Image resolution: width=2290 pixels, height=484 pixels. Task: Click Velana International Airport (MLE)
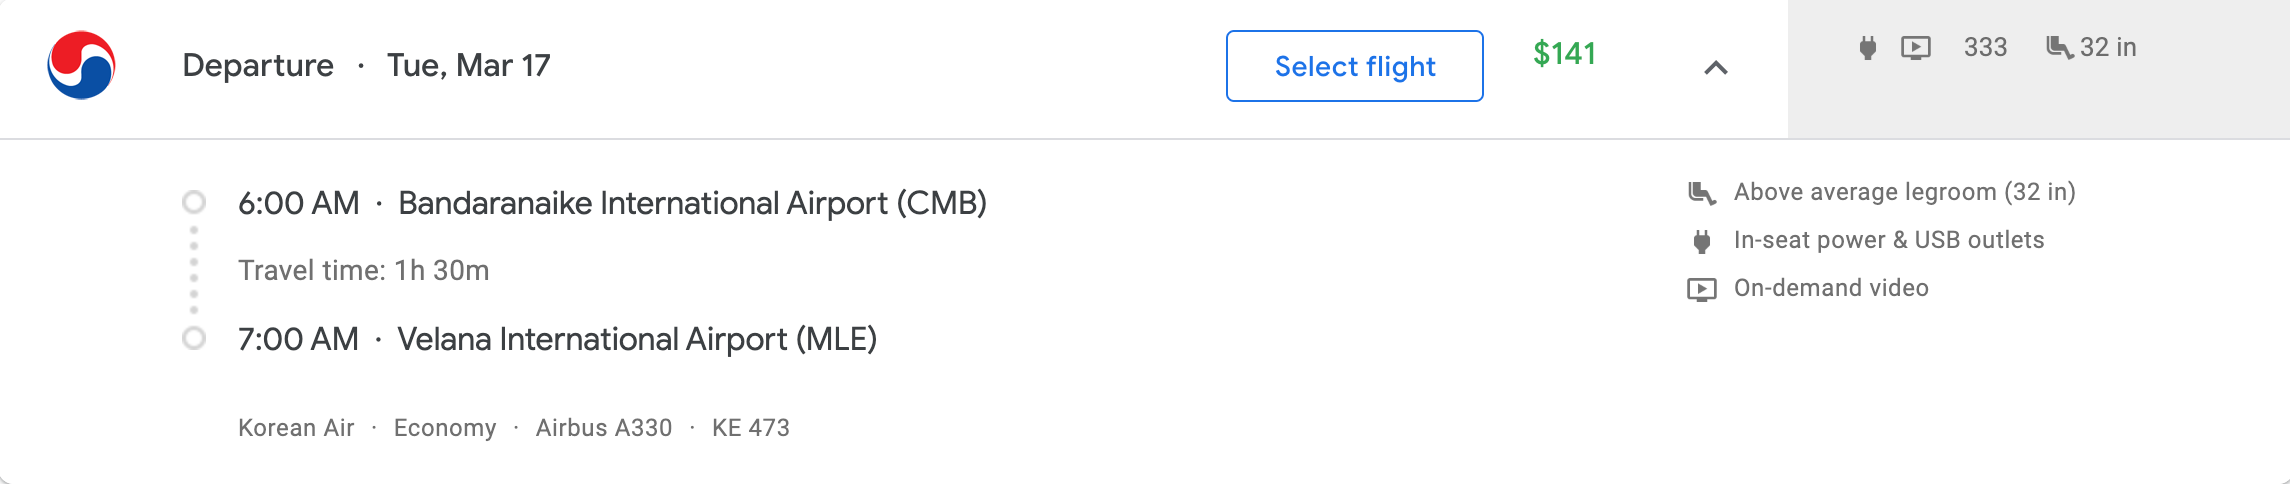(x=637, y=339)
